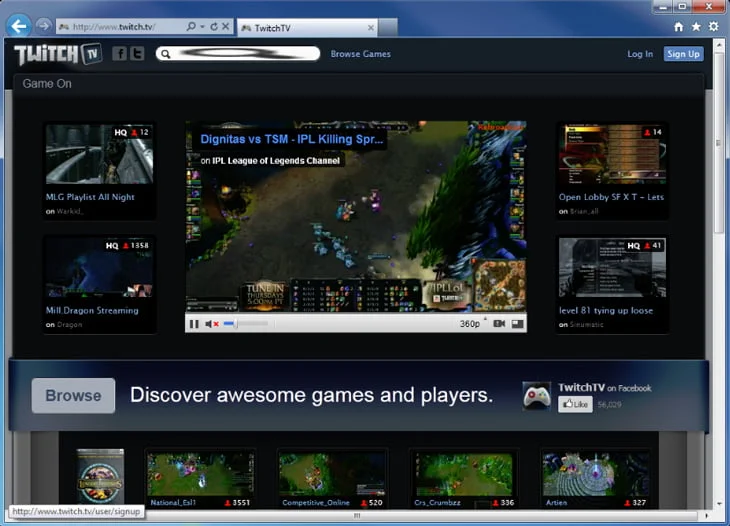This screenshot has width=730, height=526.
Task: Open the IPL League of Legends Channel link
Action: tap(276, 161)
